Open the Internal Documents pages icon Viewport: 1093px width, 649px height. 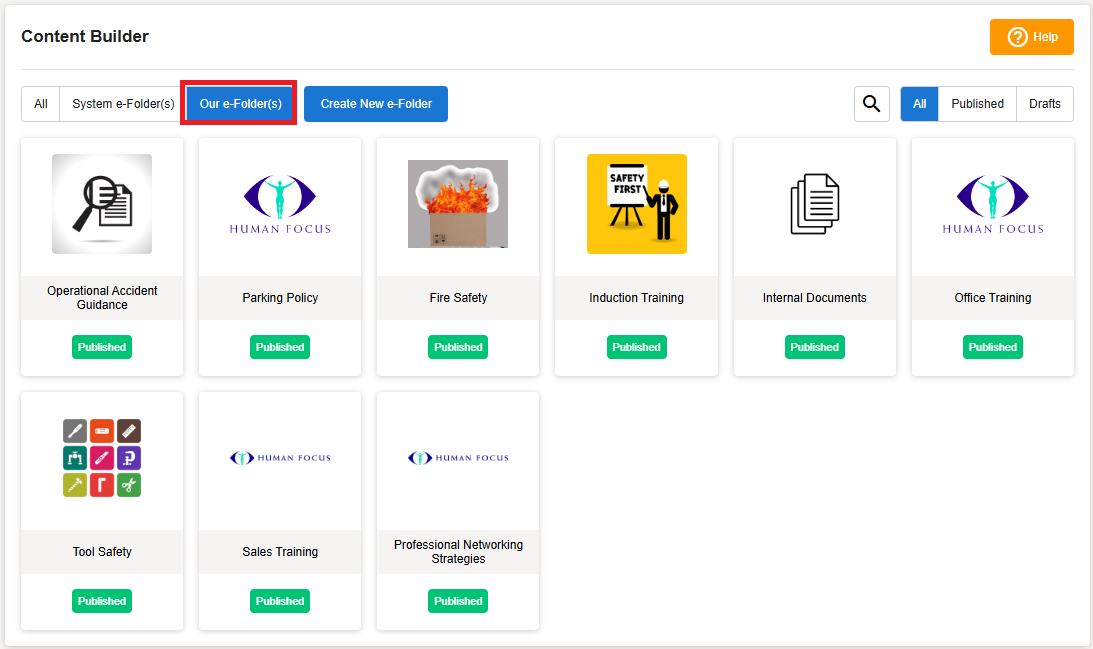[814, 204]
